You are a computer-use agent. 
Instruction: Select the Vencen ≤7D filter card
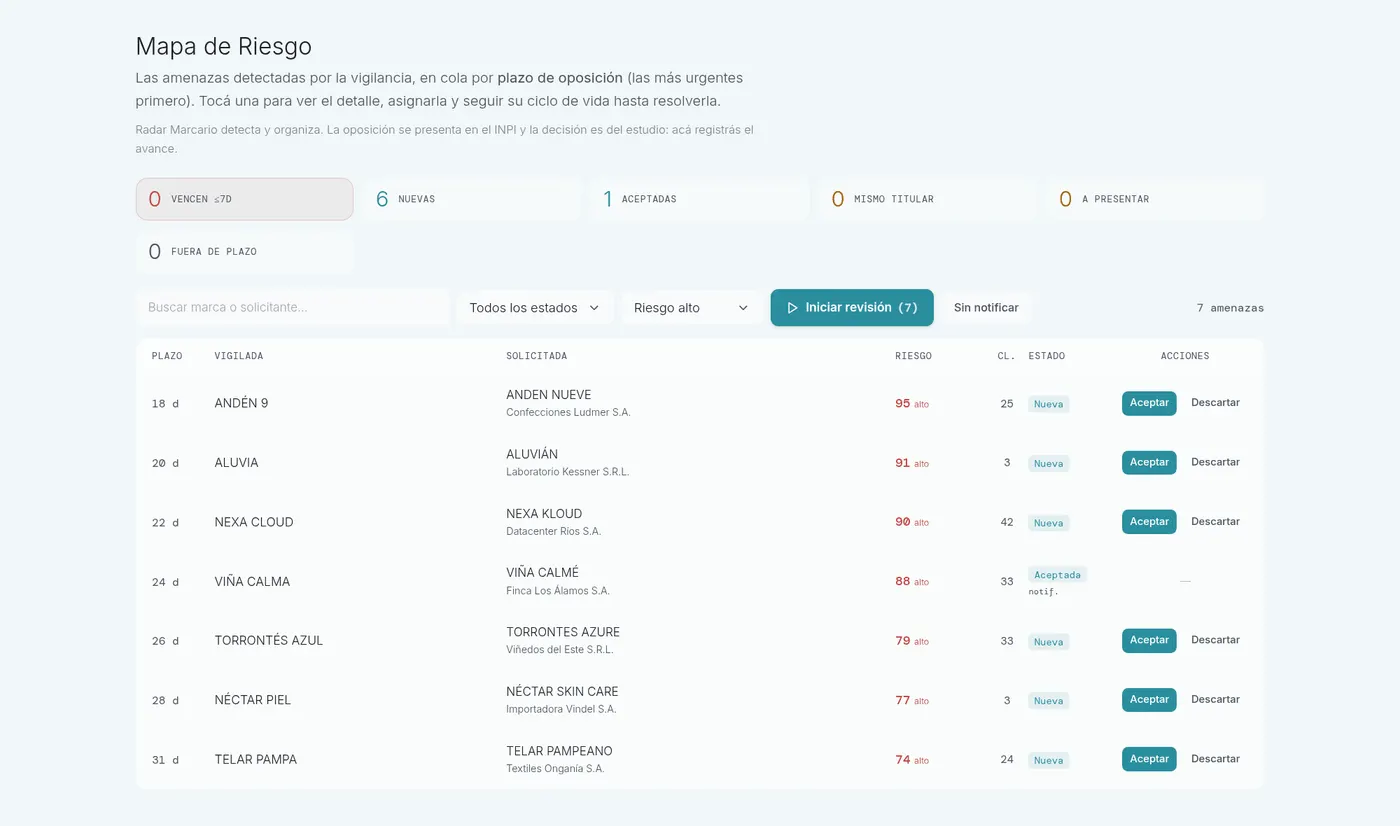pos(244,199)
